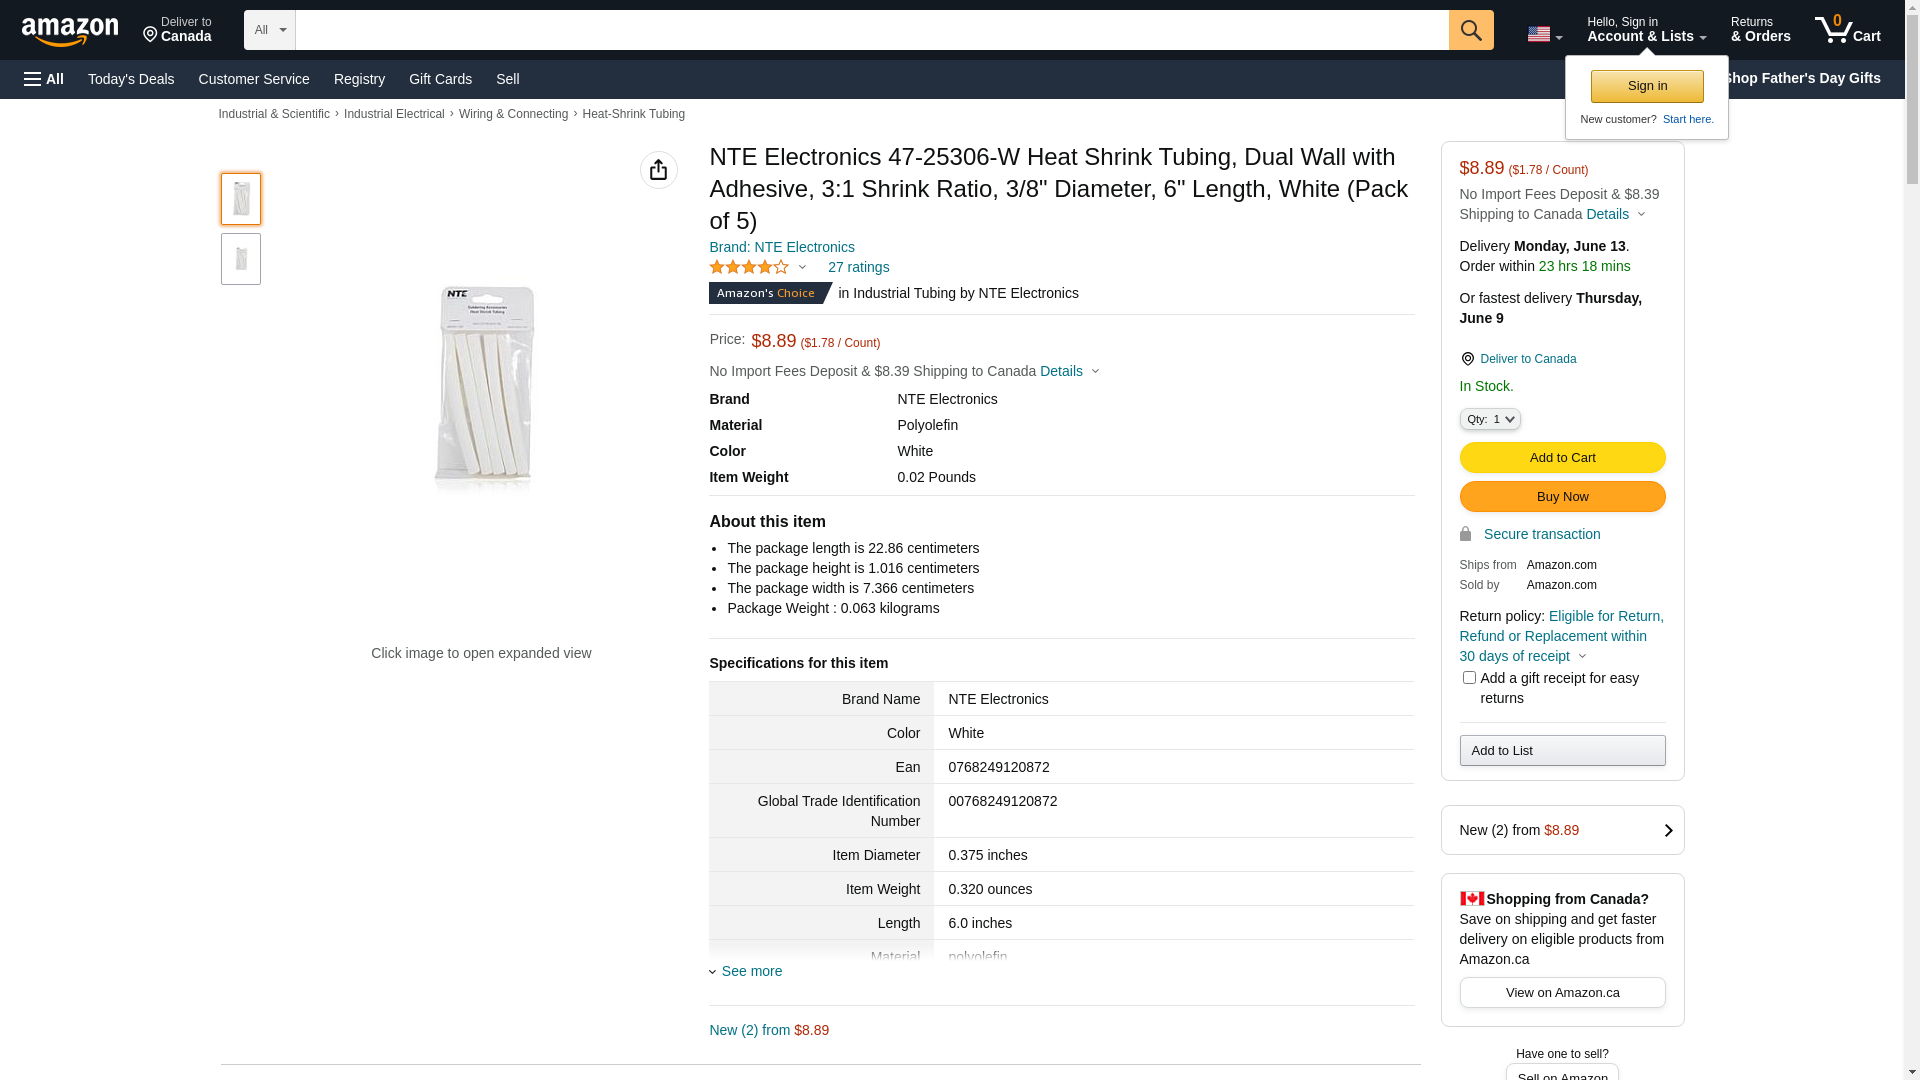This screenshot has height=1080, width=1920.
Task: Open the All hamburger menu
Action: click(x=44, y=79)
